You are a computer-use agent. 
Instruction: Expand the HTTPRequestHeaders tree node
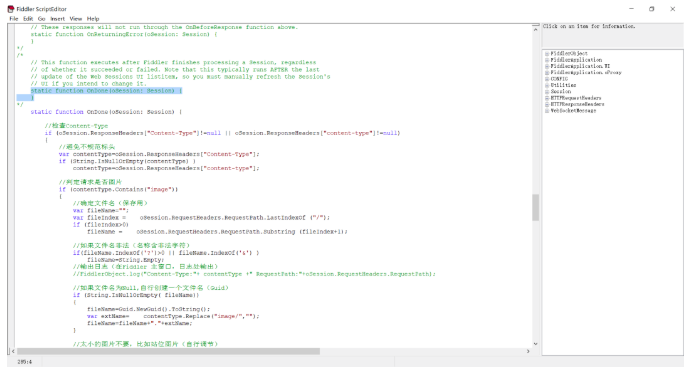coord(547,98)
